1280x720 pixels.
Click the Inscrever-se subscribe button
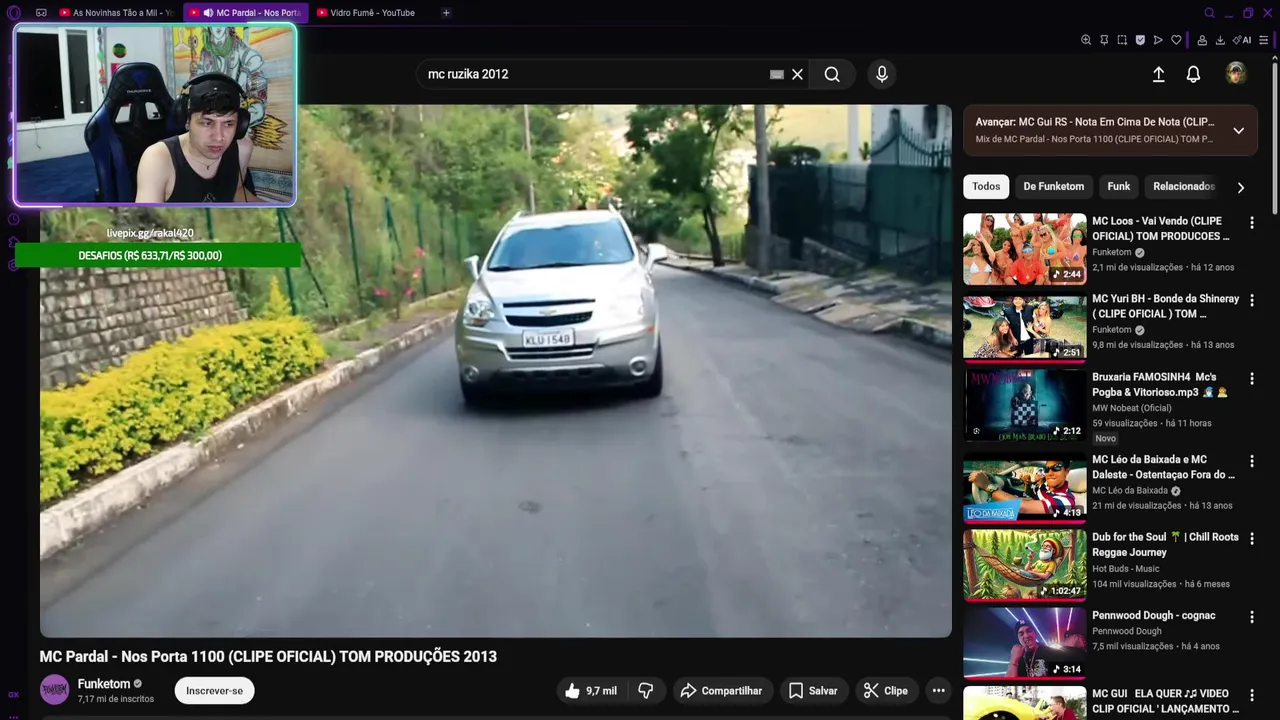tap(214, 690)
